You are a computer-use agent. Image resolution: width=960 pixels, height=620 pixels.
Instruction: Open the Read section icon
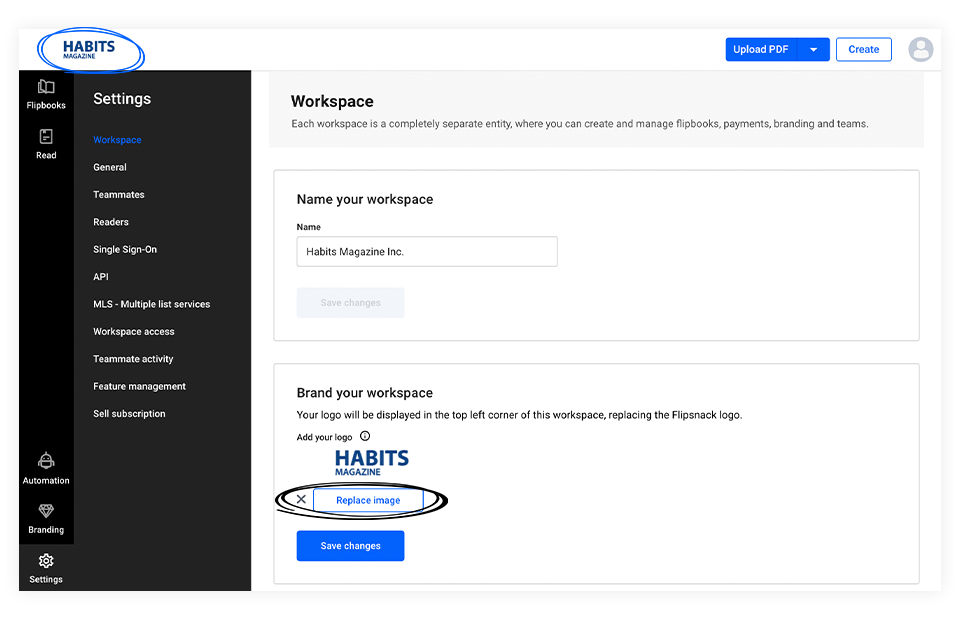click(46, 136)
